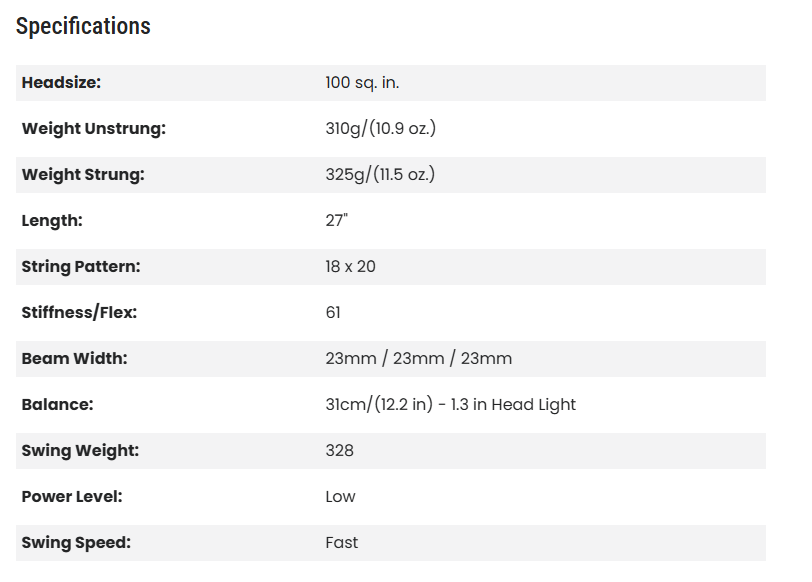
Task: Select the 100 sq. in. value
Action: coord(362,83)
